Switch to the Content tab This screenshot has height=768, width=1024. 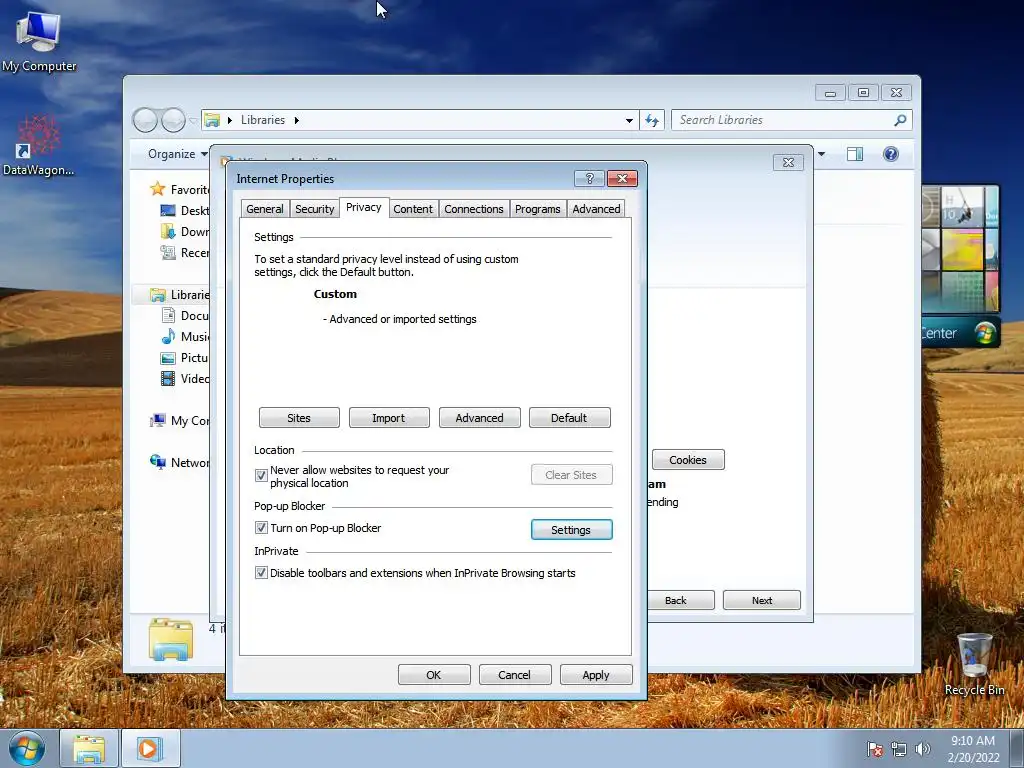[x=413, y=209]
